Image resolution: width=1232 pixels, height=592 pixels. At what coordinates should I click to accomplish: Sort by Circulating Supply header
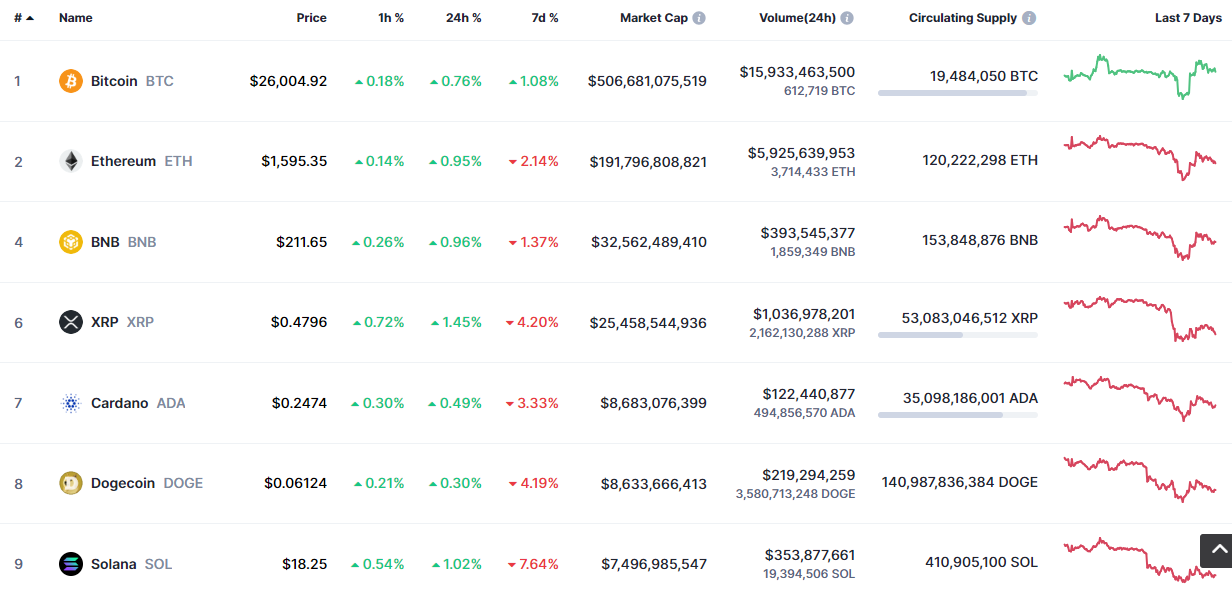(963, 18)
